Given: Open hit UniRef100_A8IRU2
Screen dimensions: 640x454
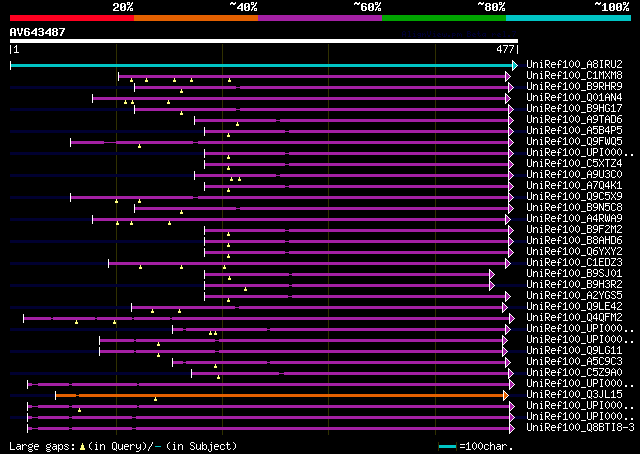Looking at the screenshot, I should click(x=574, y=65).
